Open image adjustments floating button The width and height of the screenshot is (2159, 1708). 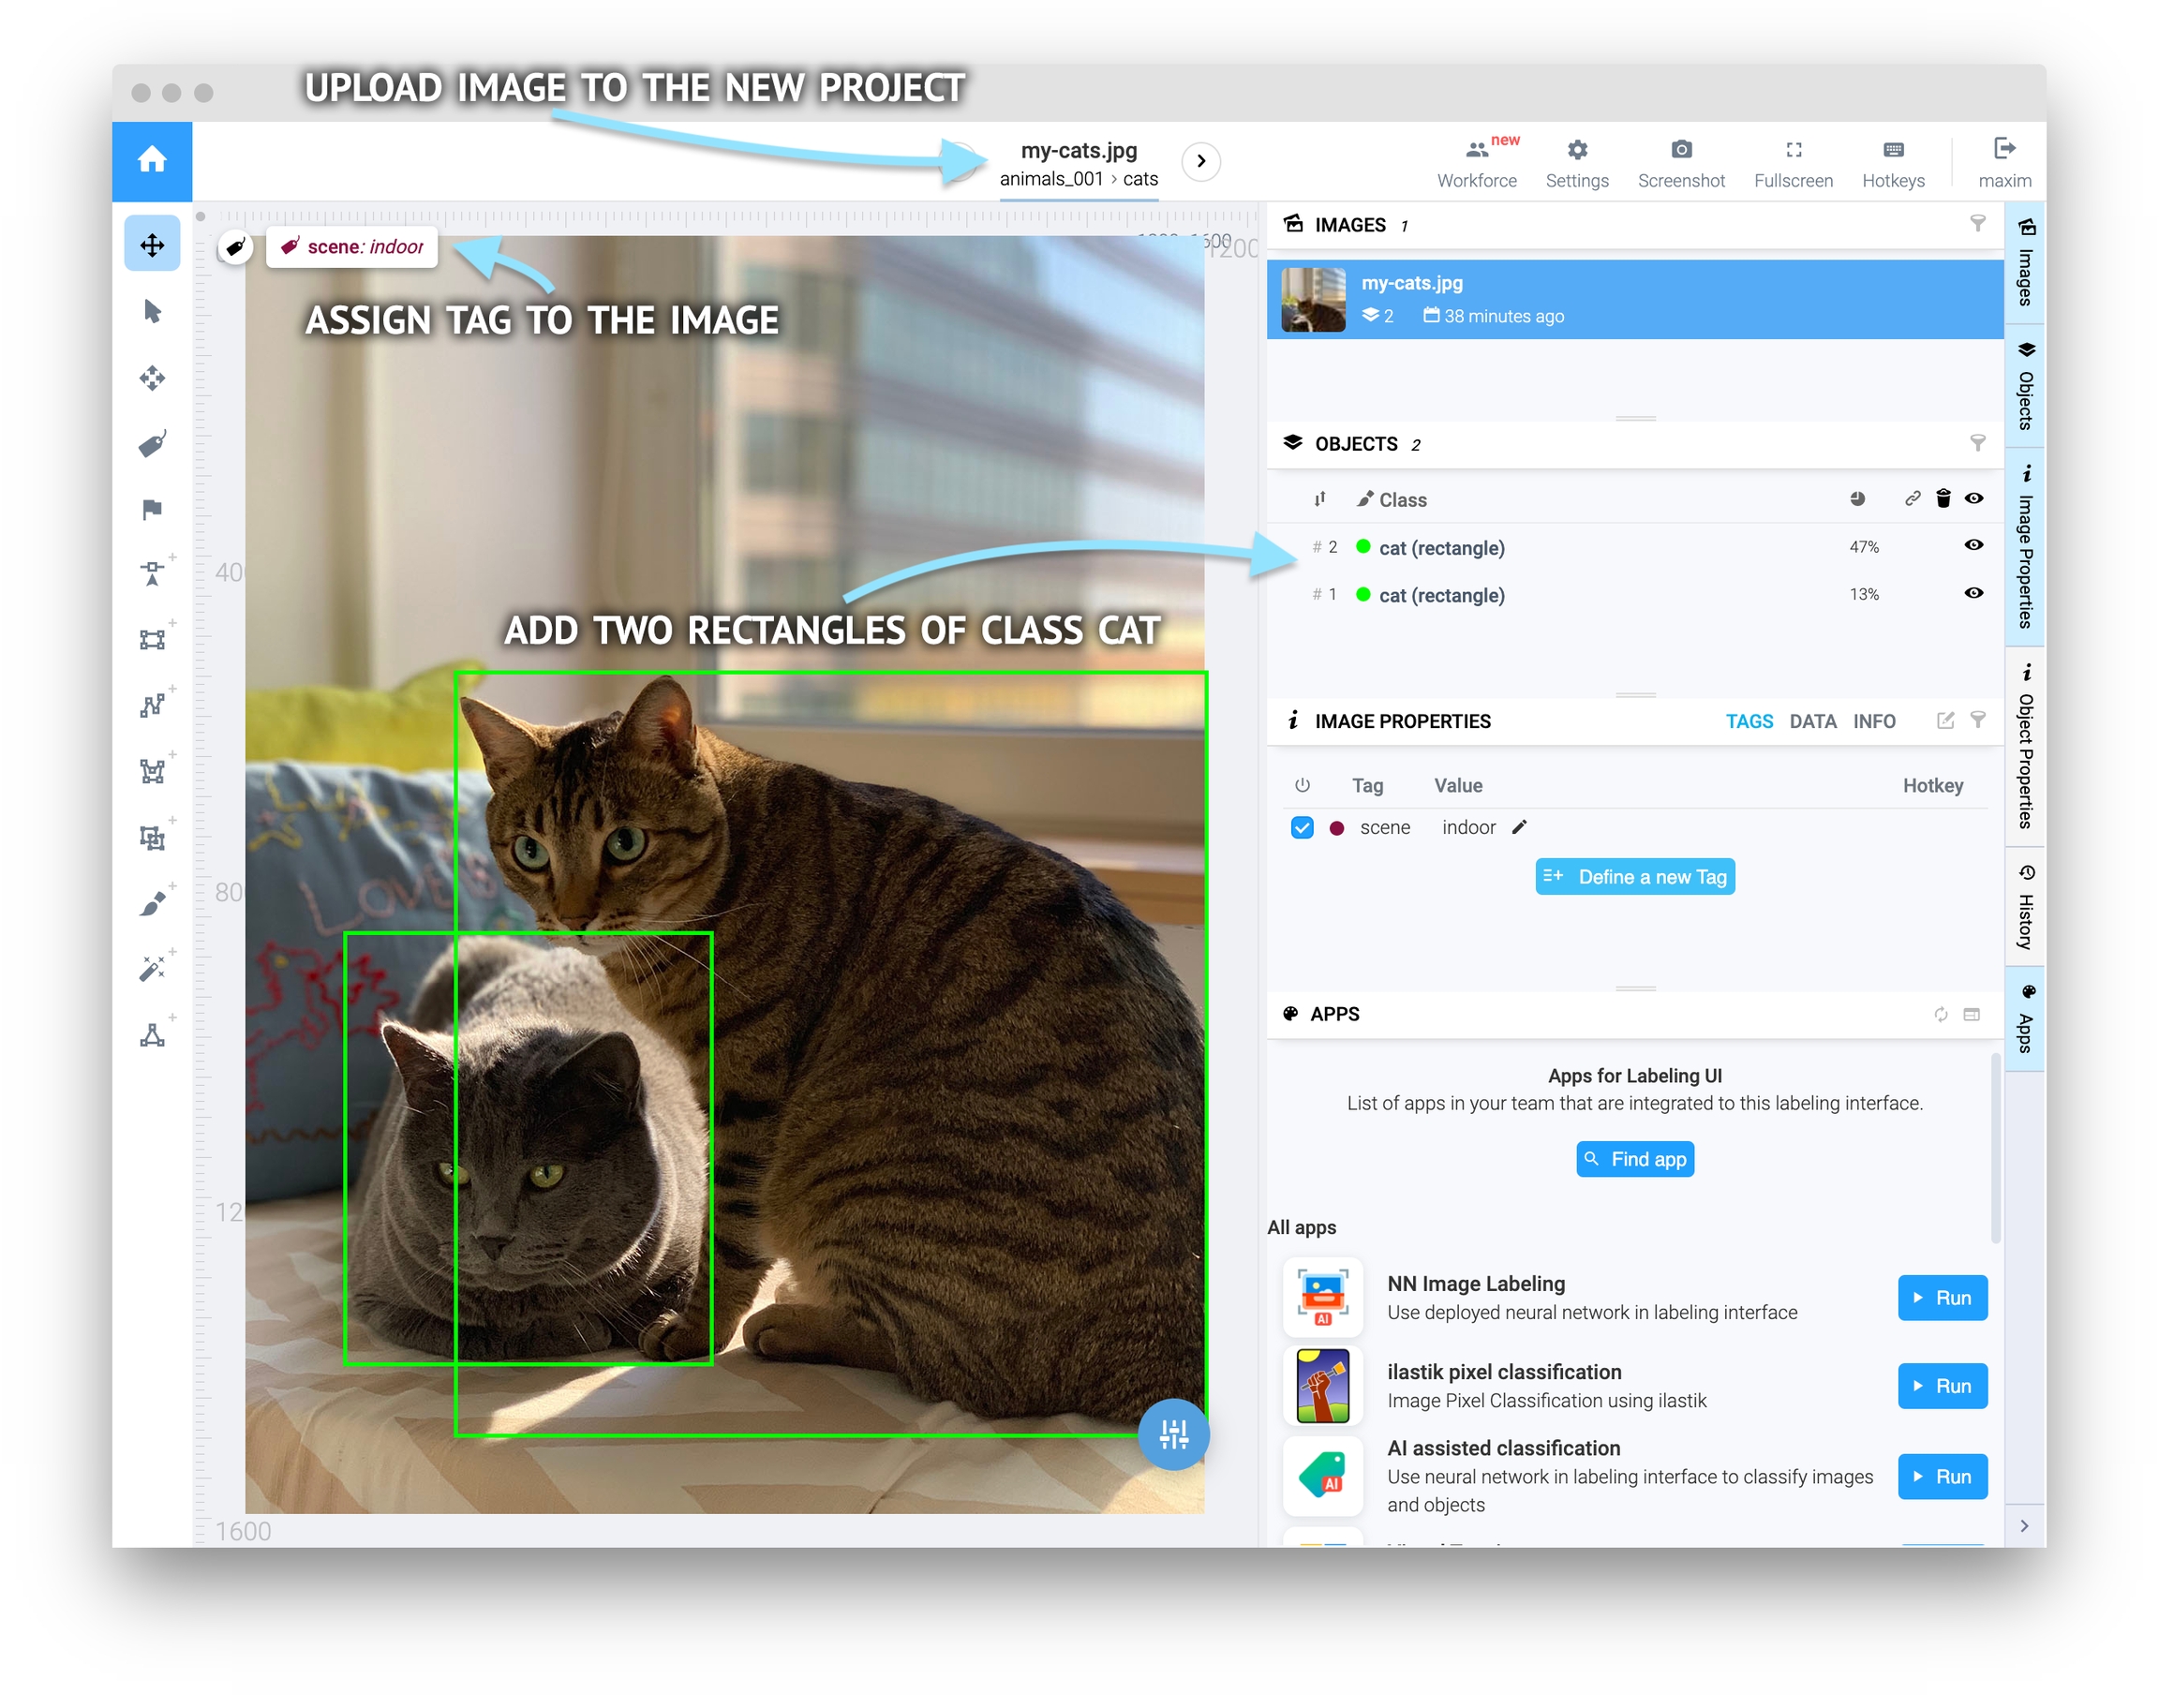[x=1173, y=1434]
